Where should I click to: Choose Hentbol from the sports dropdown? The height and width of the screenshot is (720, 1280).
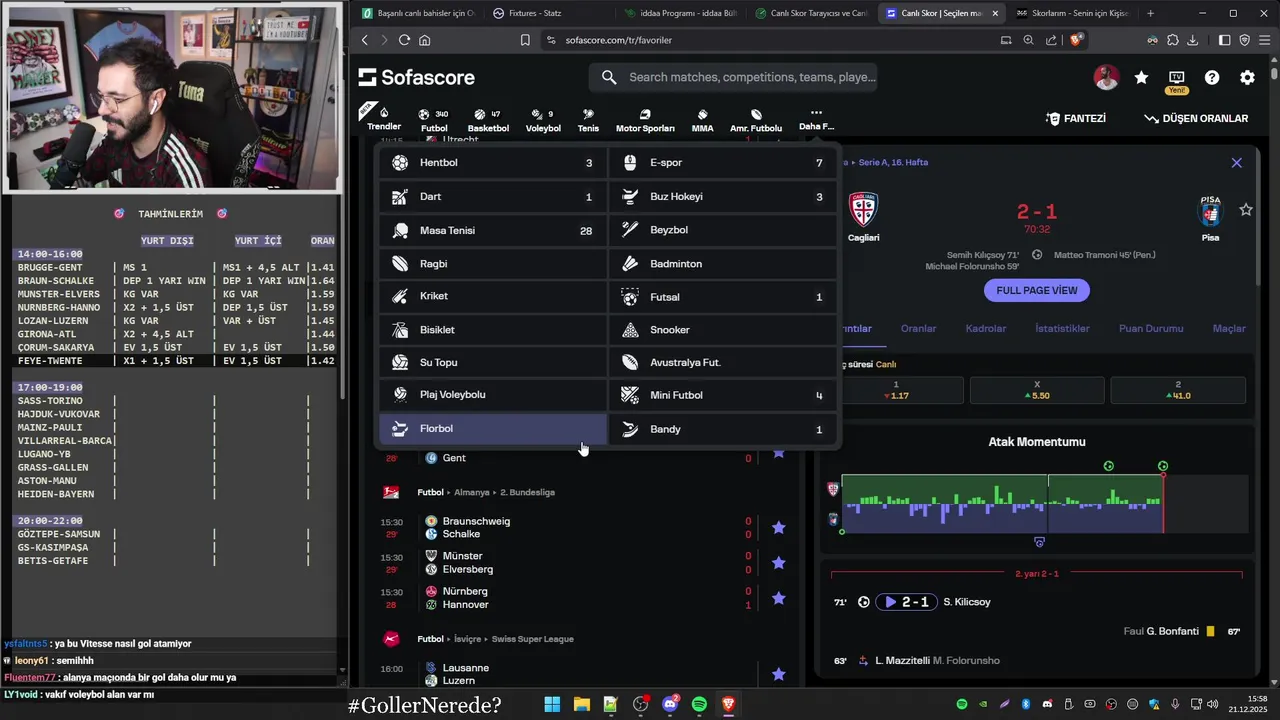tap(493, 163)
